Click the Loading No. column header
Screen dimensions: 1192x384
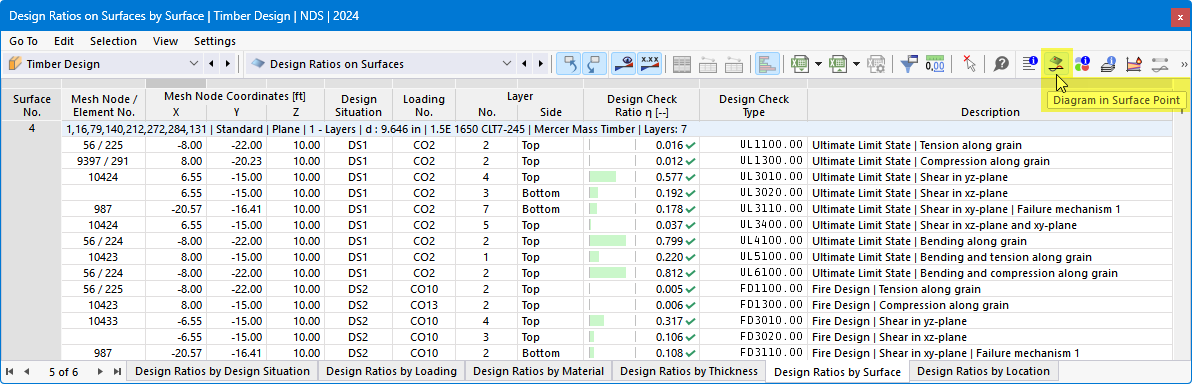tap(423, 105)
